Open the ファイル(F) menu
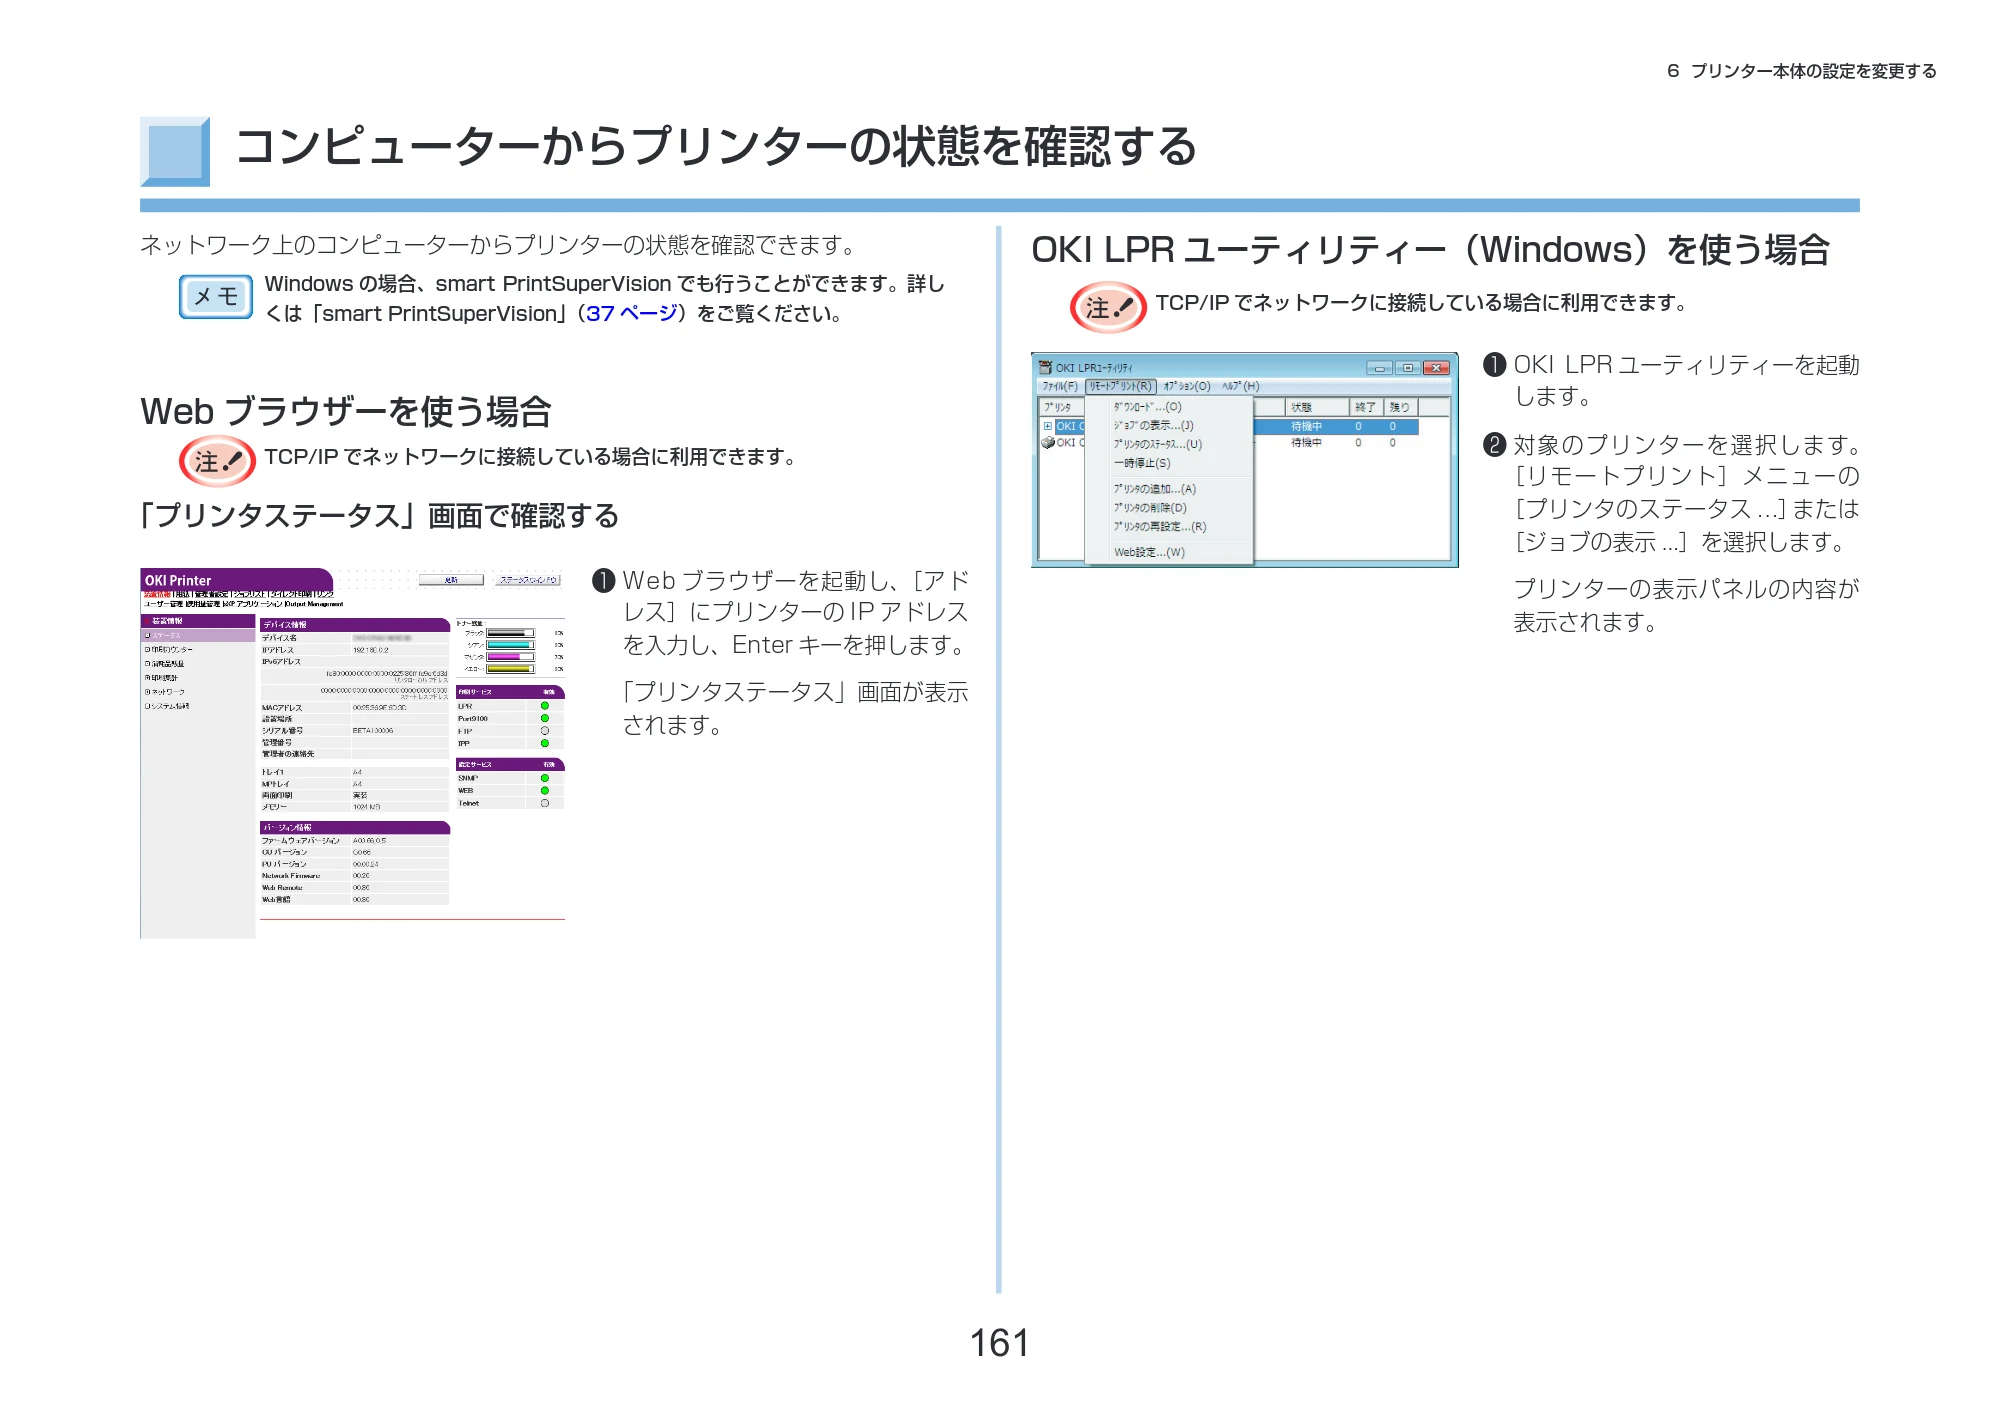 click(x=1060, y=386)
